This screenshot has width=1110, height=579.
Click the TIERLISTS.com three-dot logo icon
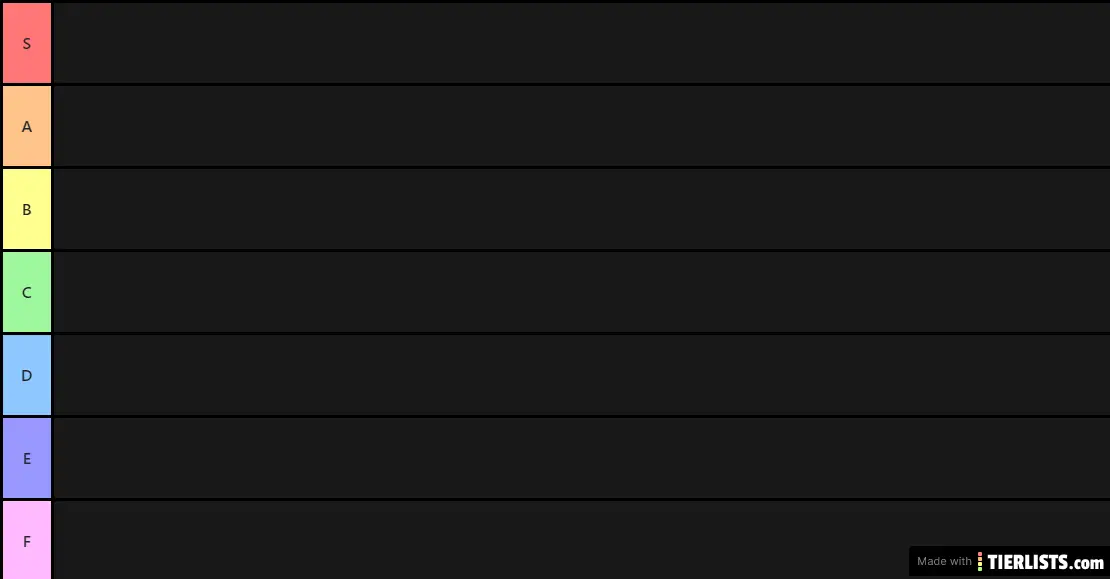[x=980, y=562]
